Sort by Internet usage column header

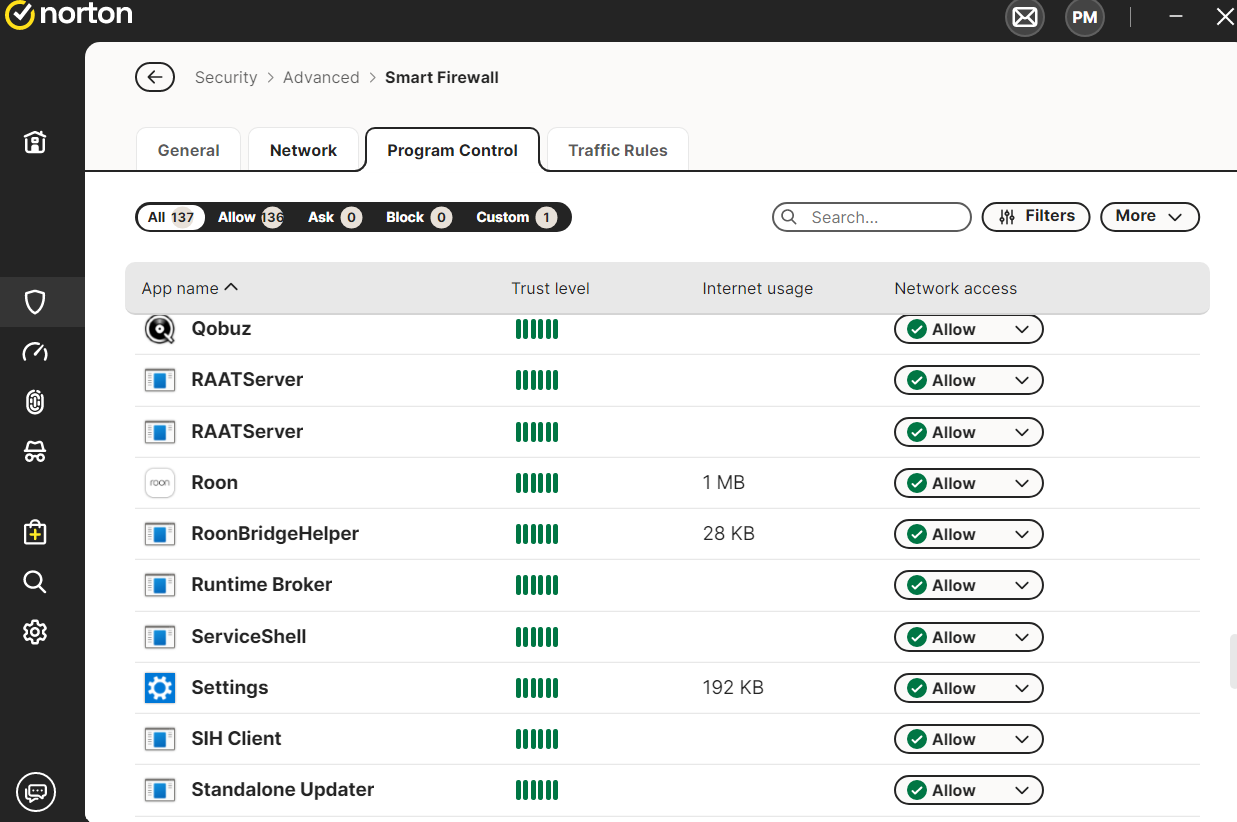pyautogui.click(x=757, y=288)
